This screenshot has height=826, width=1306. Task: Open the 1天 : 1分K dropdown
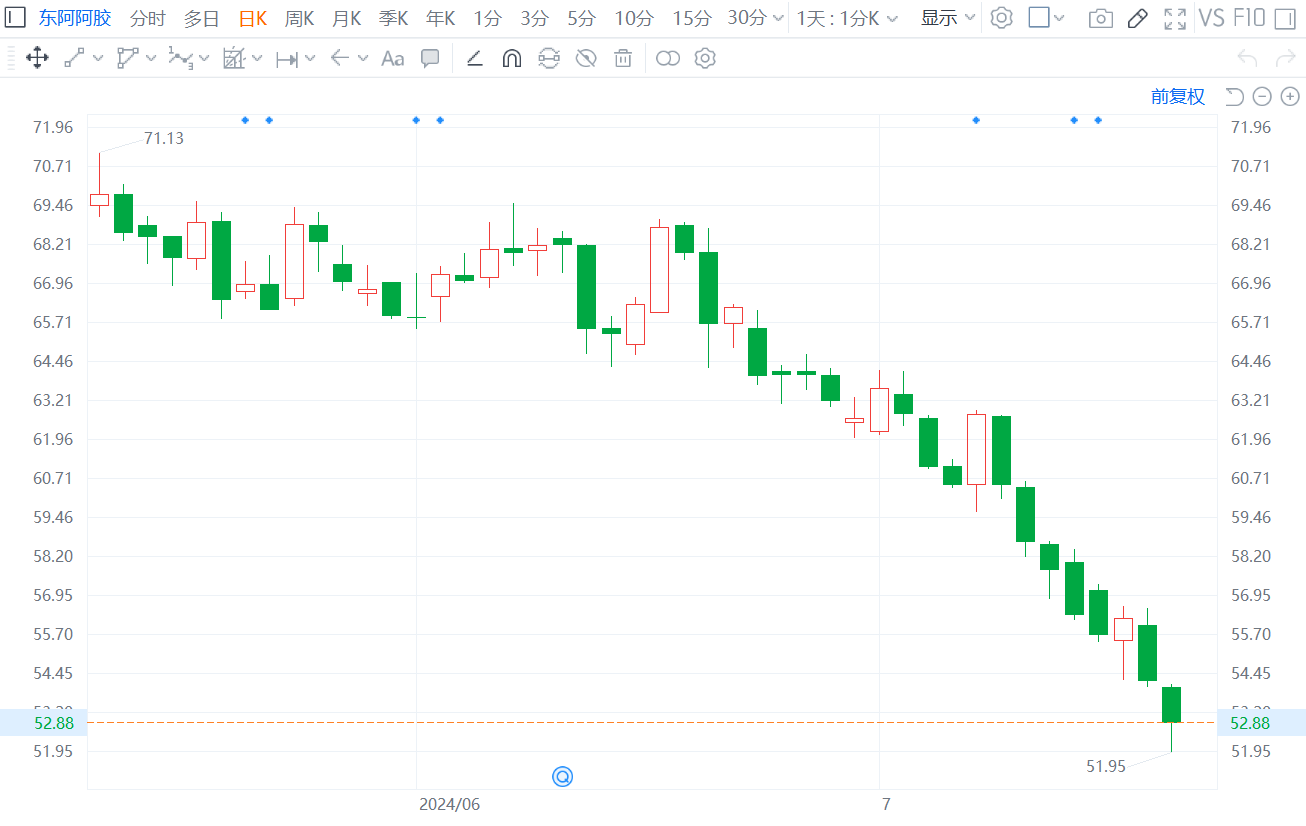[x=847, y=18]
